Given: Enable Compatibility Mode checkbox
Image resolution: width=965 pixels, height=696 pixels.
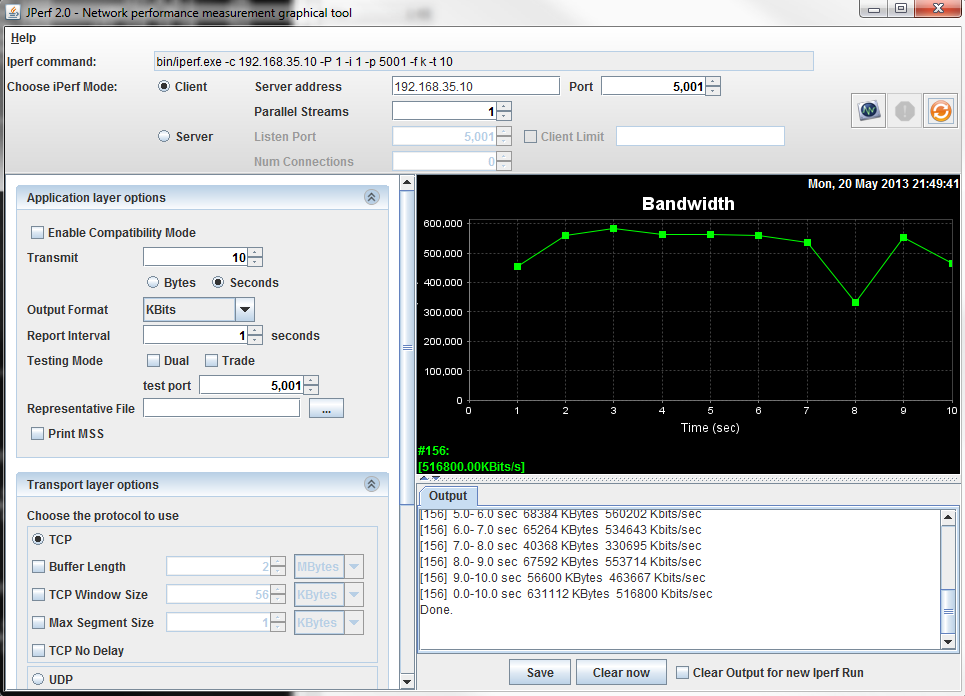Looking at the screenshot, I should 38,233.
